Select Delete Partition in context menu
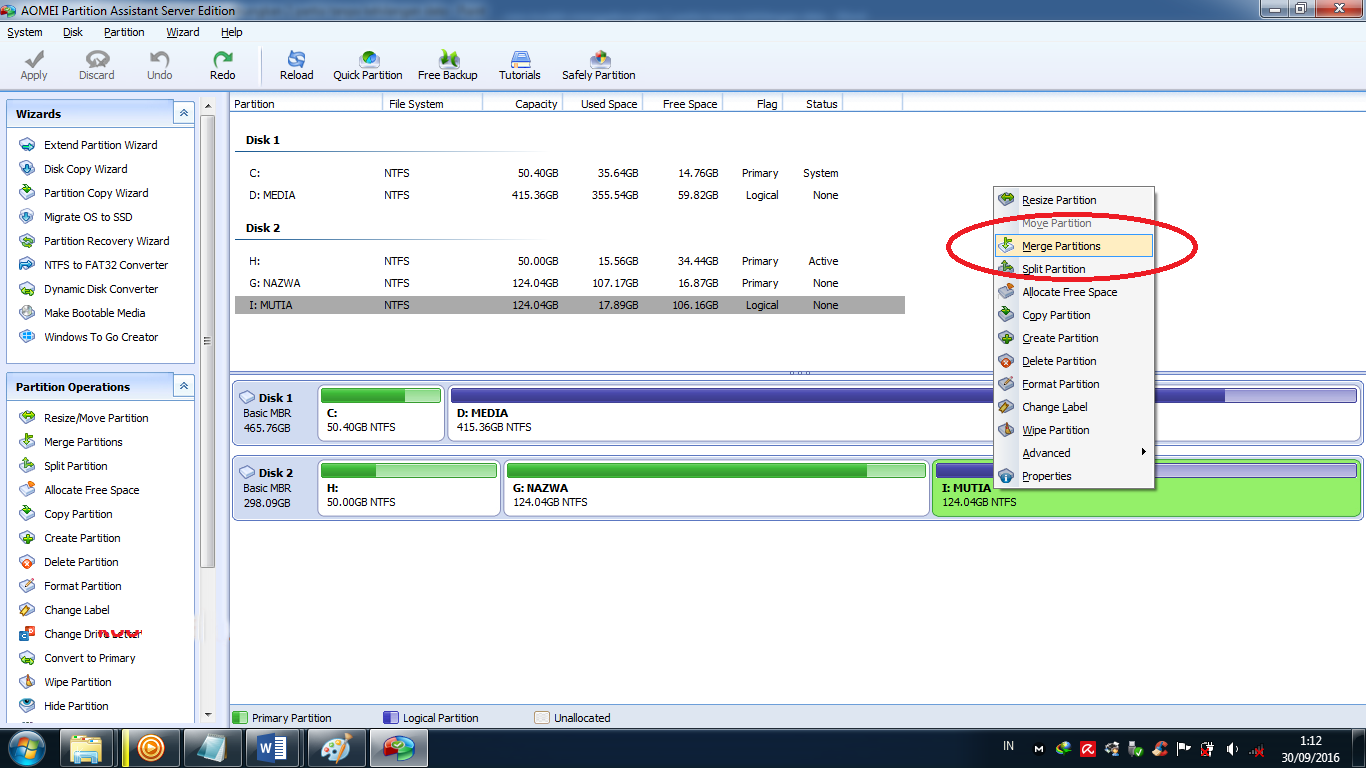Viewport: 1366px width, 768px height. [x=1075, y=361]
